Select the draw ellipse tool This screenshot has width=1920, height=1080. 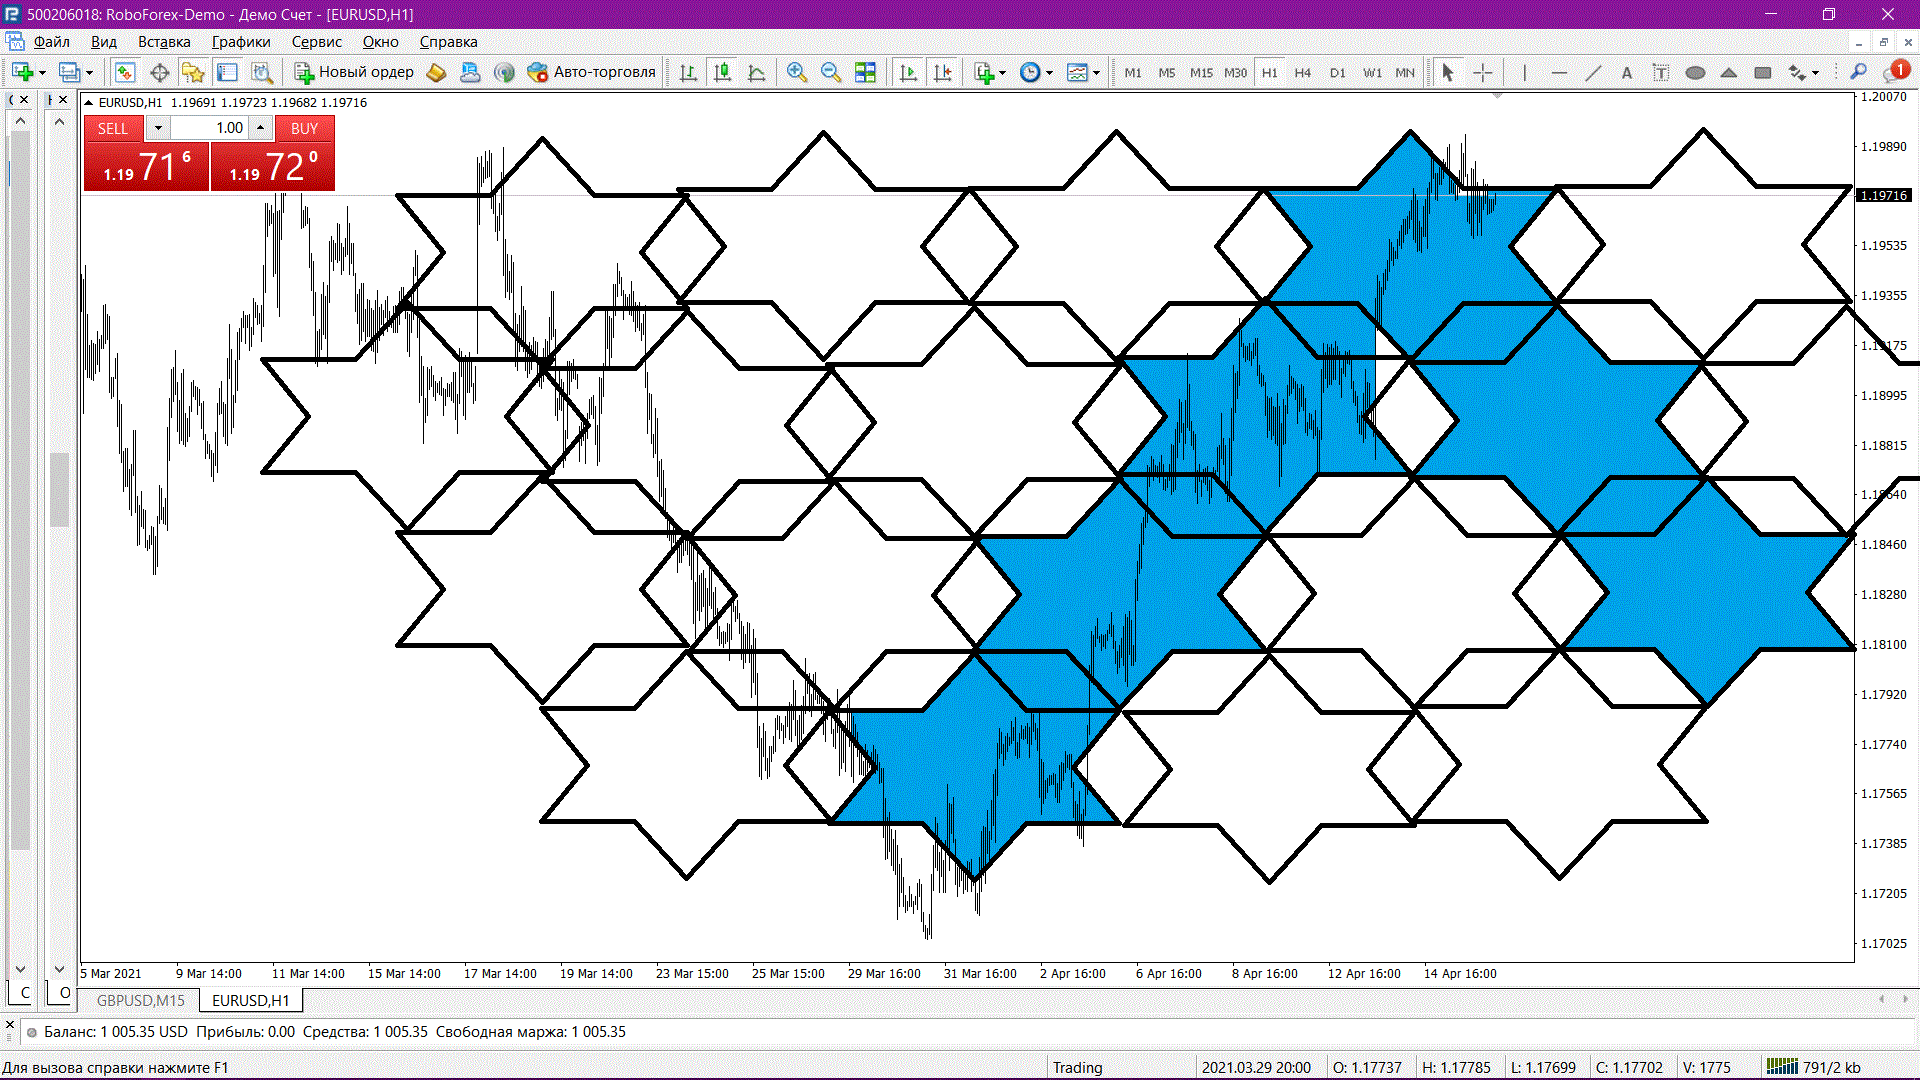point(1695,72)
